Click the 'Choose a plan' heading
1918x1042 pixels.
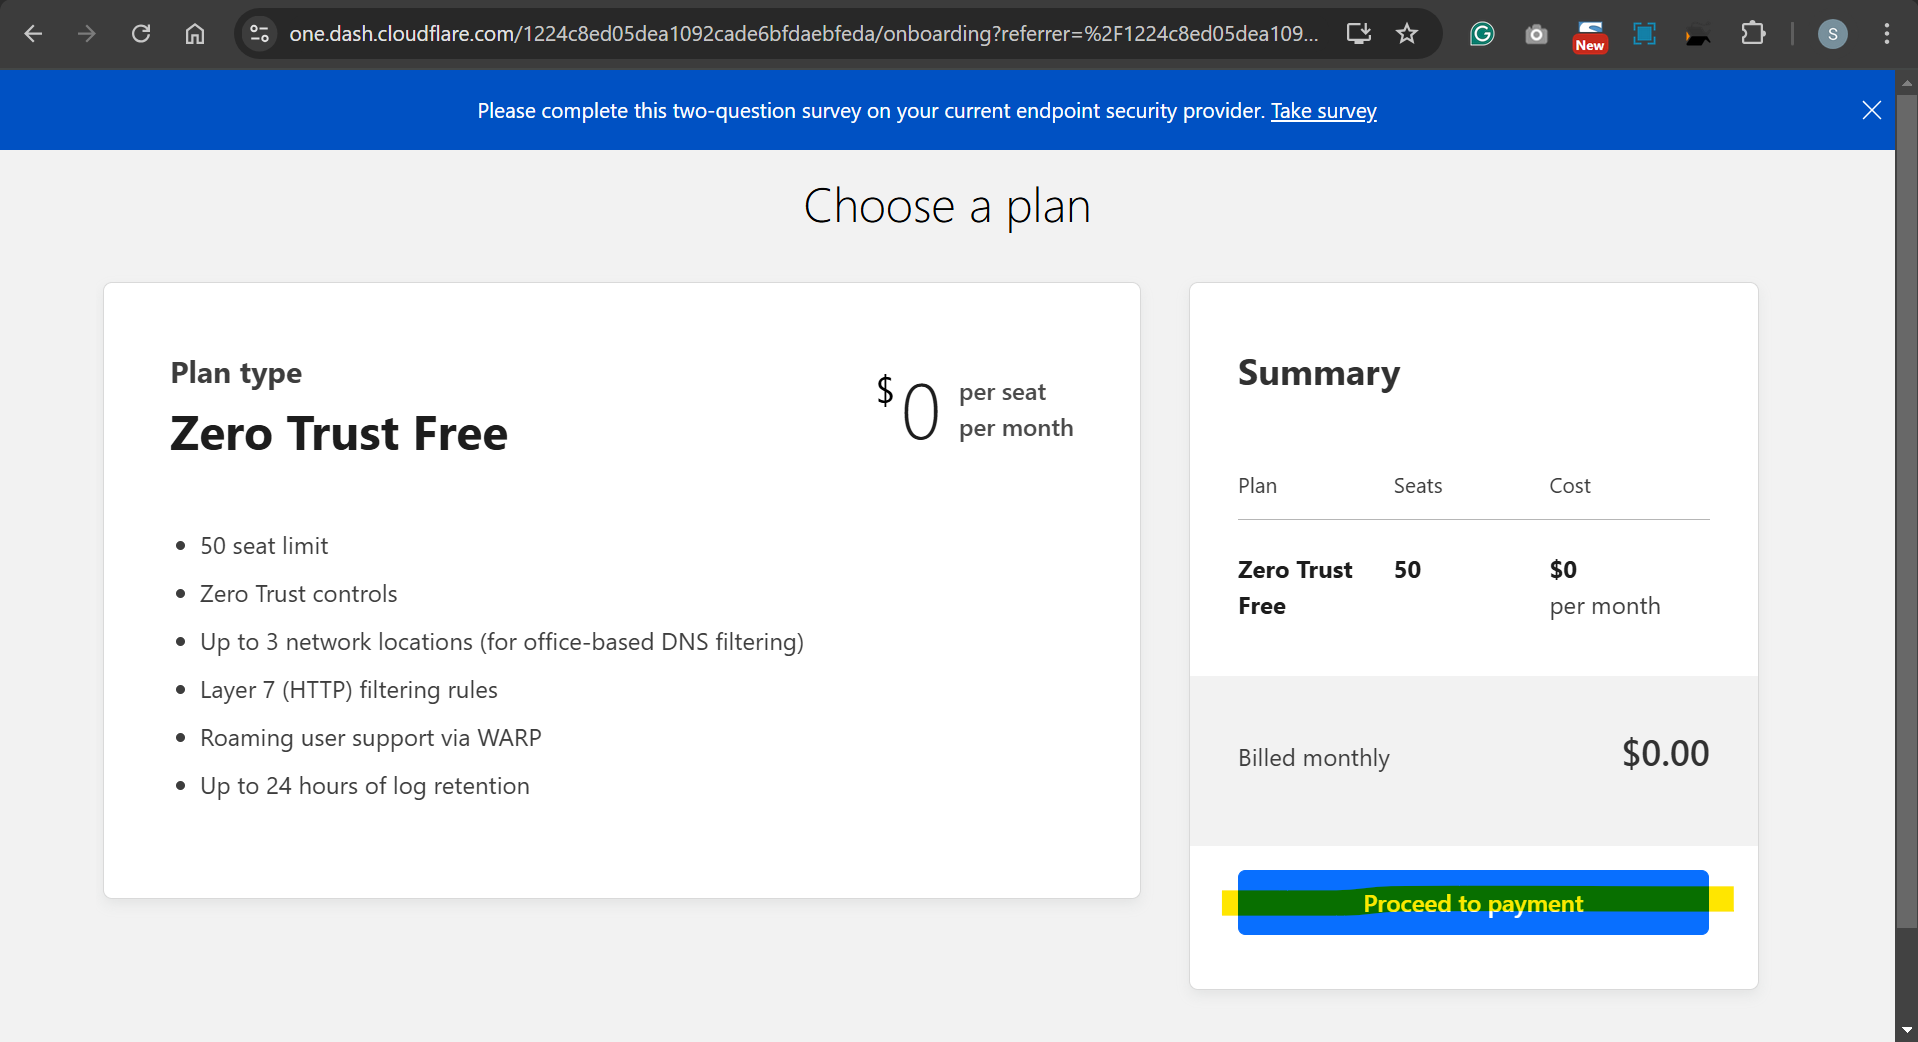(x=947, y=207)
